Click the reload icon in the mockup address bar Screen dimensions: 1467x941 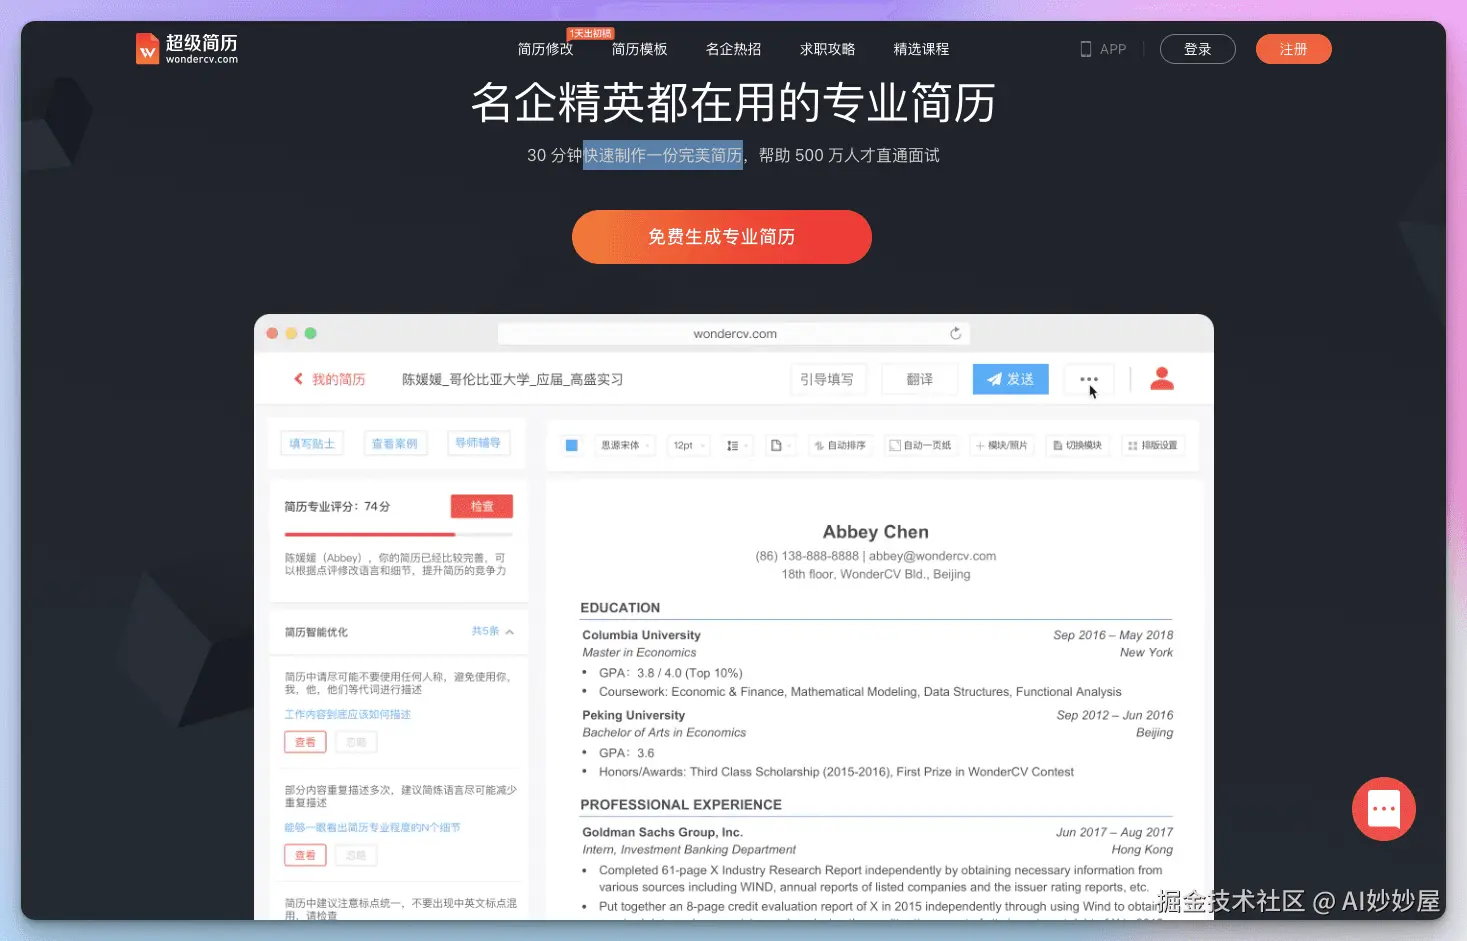955,333
